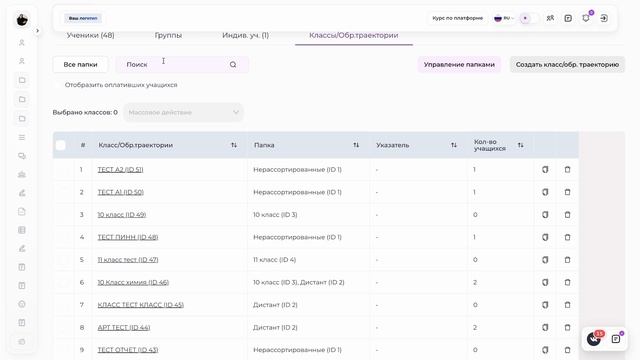This screenshot has width=640, height=360.
Task: Copy the ТЕСТ А2 (ID 51) class
Action: click(x=545, y=169)
